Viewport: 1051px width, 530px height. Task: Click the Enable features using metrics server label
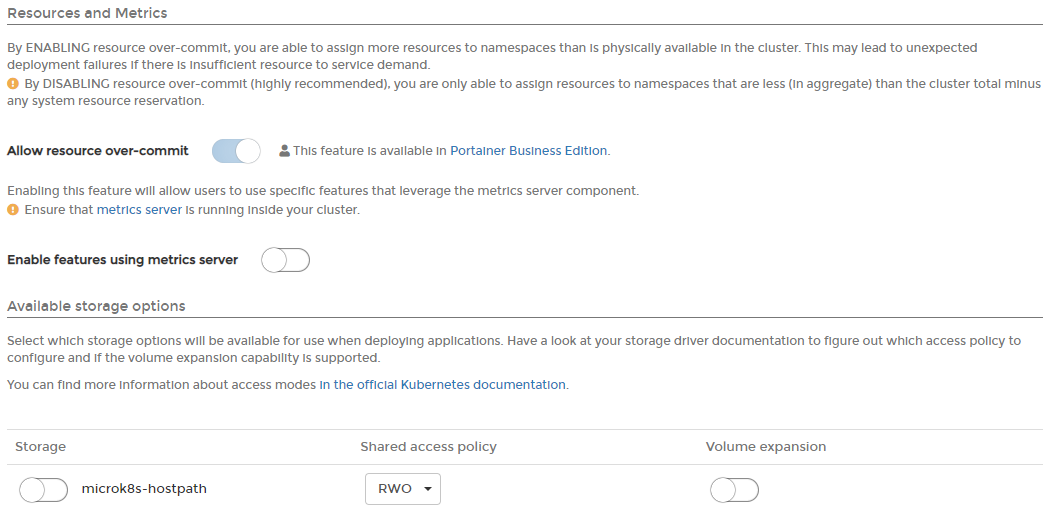click(123, 260)
